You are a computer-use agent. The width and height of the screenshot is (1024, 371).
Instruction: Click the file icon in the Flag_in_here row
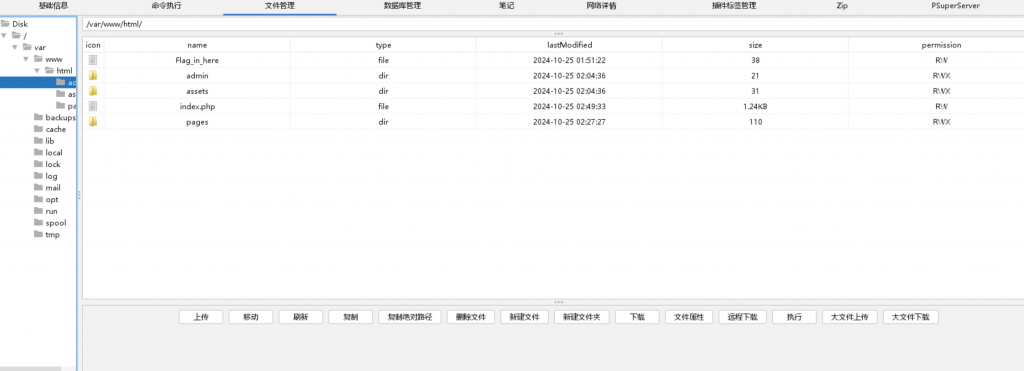click(93, 60)
